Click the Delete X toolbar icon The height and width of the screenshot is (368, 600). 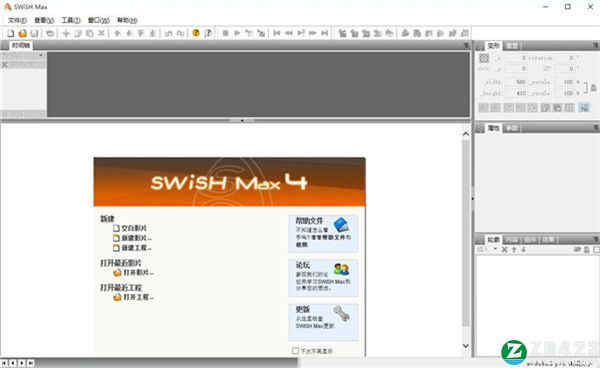tap(101, 34)
